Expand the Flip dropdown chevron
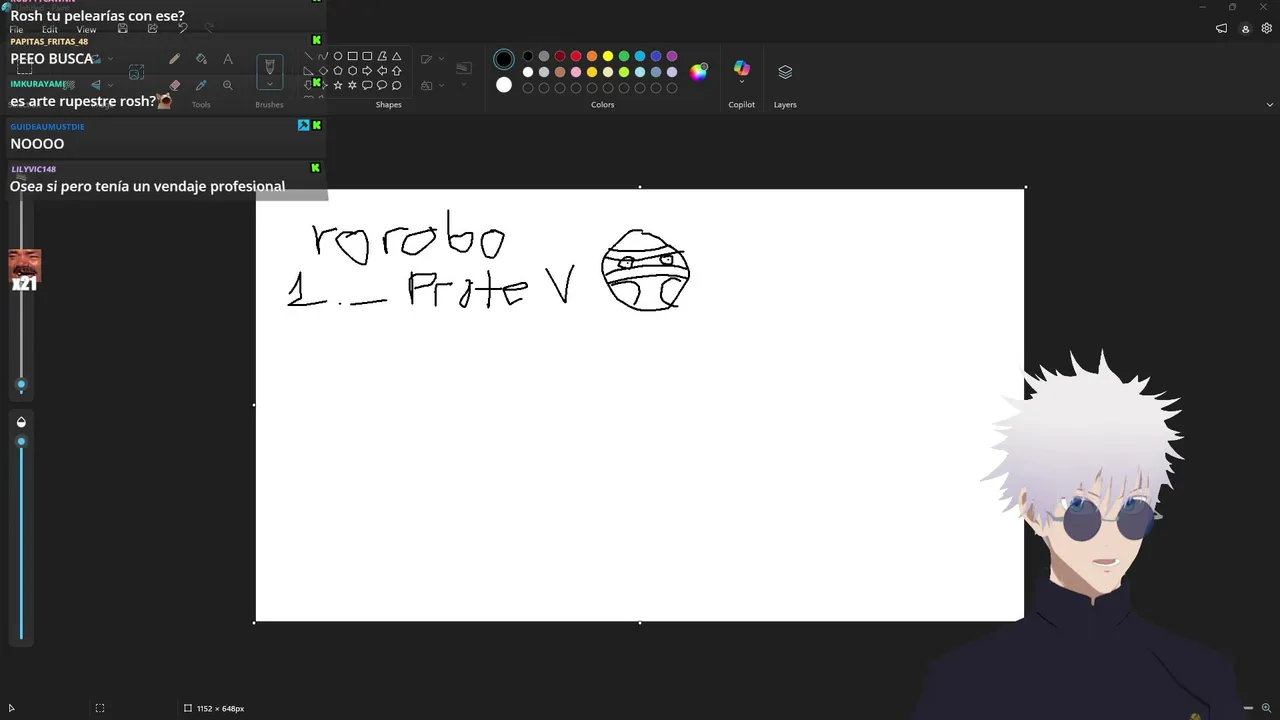This screenshot has width=1280, height=720. (110, 85)
